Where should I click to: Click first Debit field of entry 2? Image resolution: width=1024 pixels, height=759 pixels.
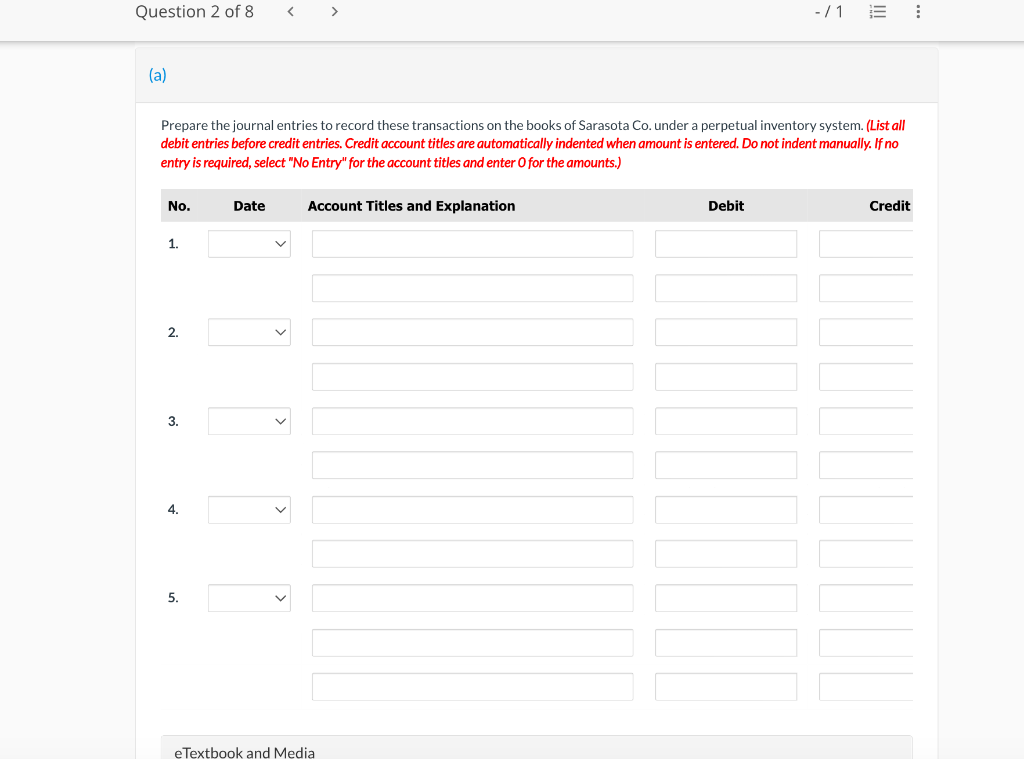coord(726,332)
